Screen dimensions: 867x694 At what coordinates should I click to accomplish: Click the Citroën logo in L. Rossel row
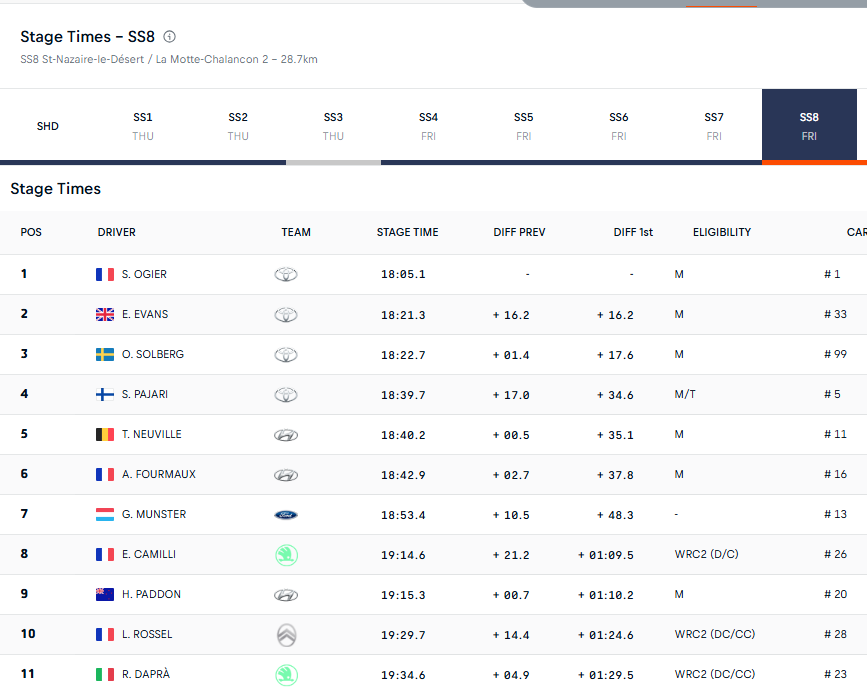click(x=286, y=634)
